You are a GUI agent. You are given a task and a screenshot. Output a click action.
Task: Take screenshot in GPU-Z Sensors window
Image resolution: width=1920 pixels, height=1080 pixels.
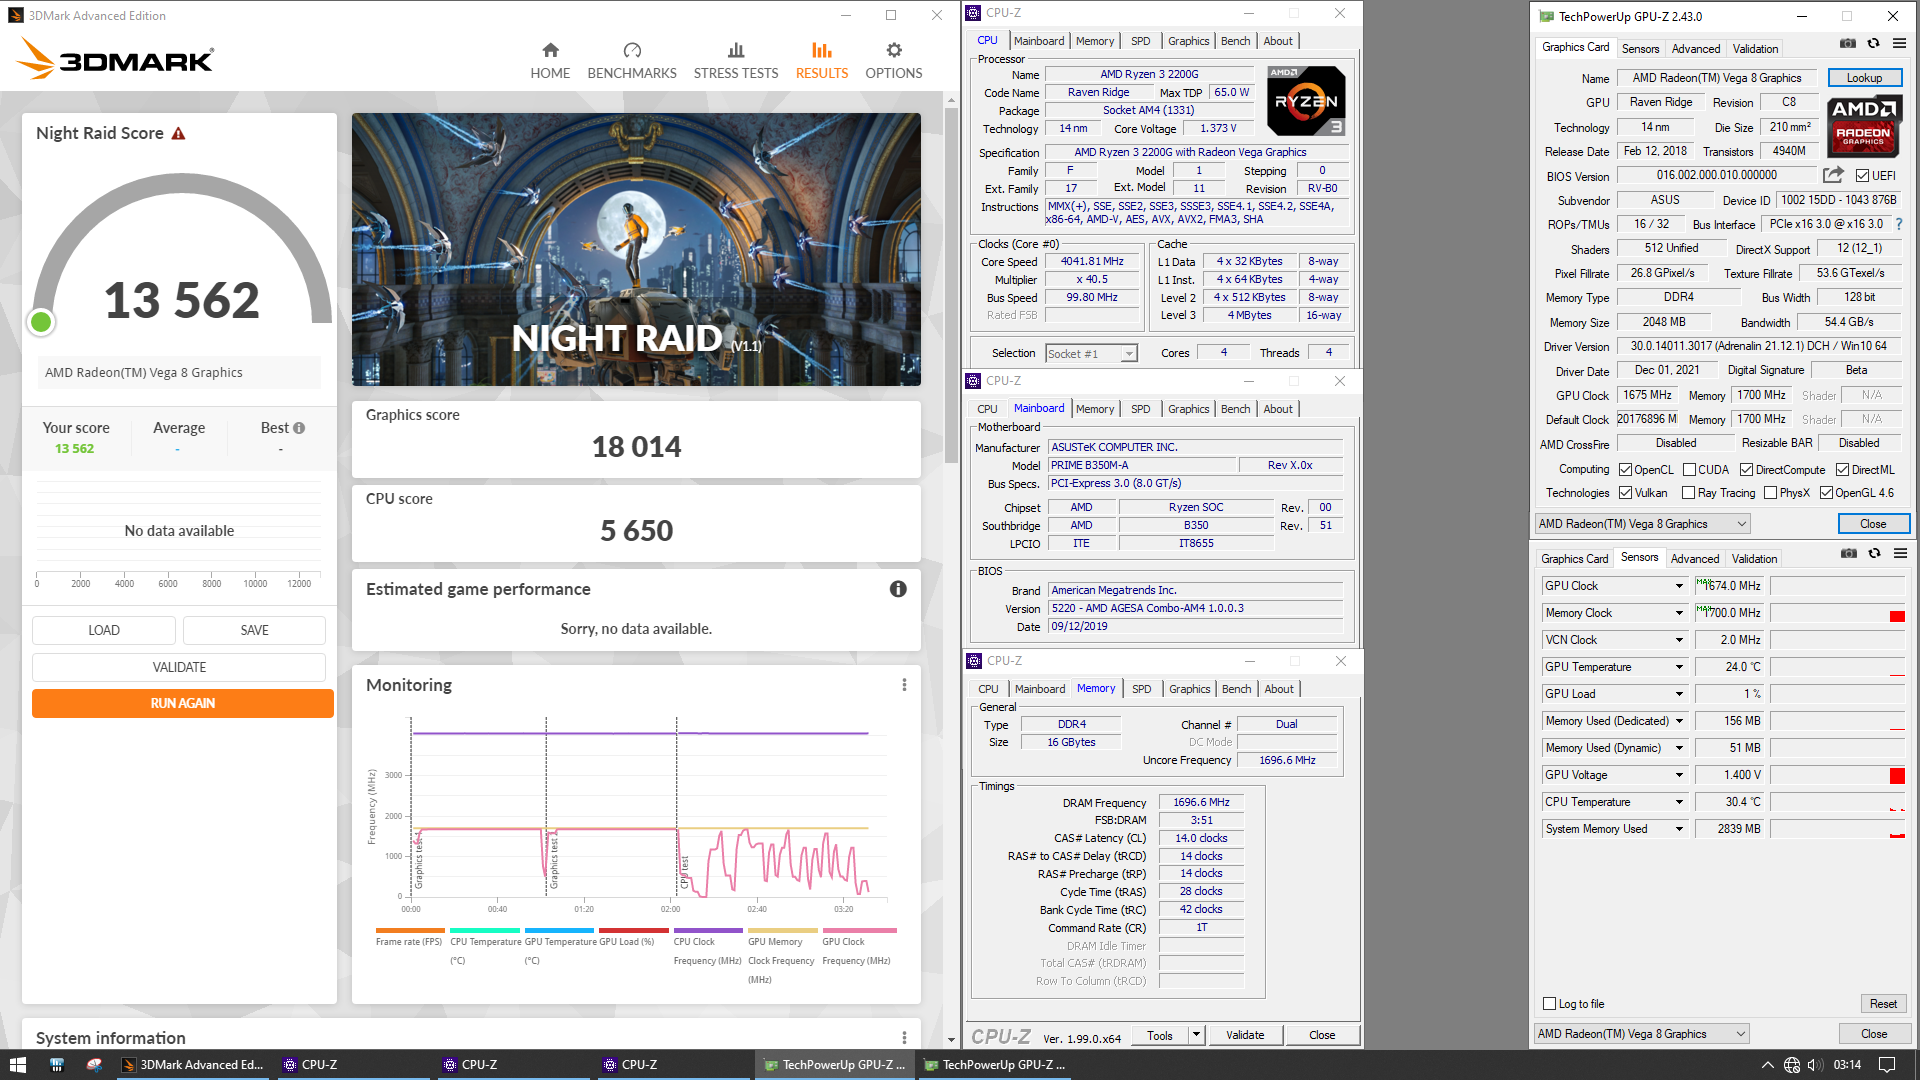pos(1849,554)
